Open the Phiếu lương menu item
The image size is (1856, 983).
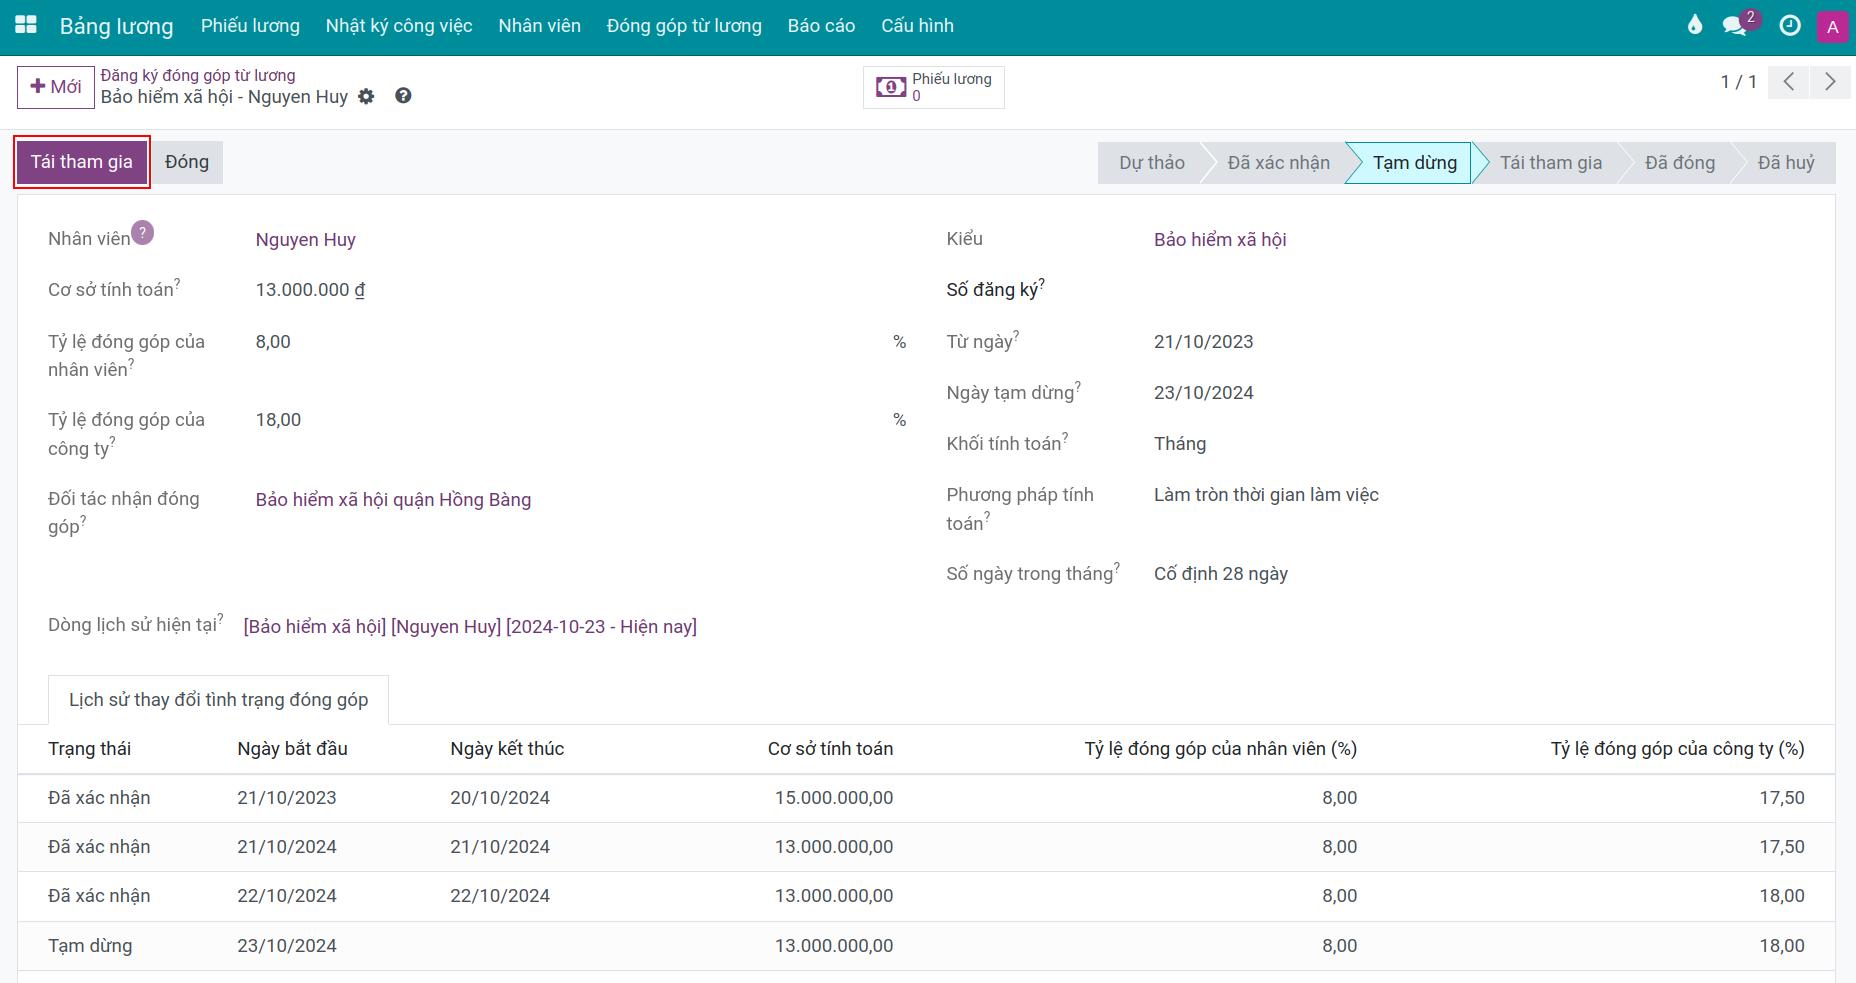tap(250, 26)
